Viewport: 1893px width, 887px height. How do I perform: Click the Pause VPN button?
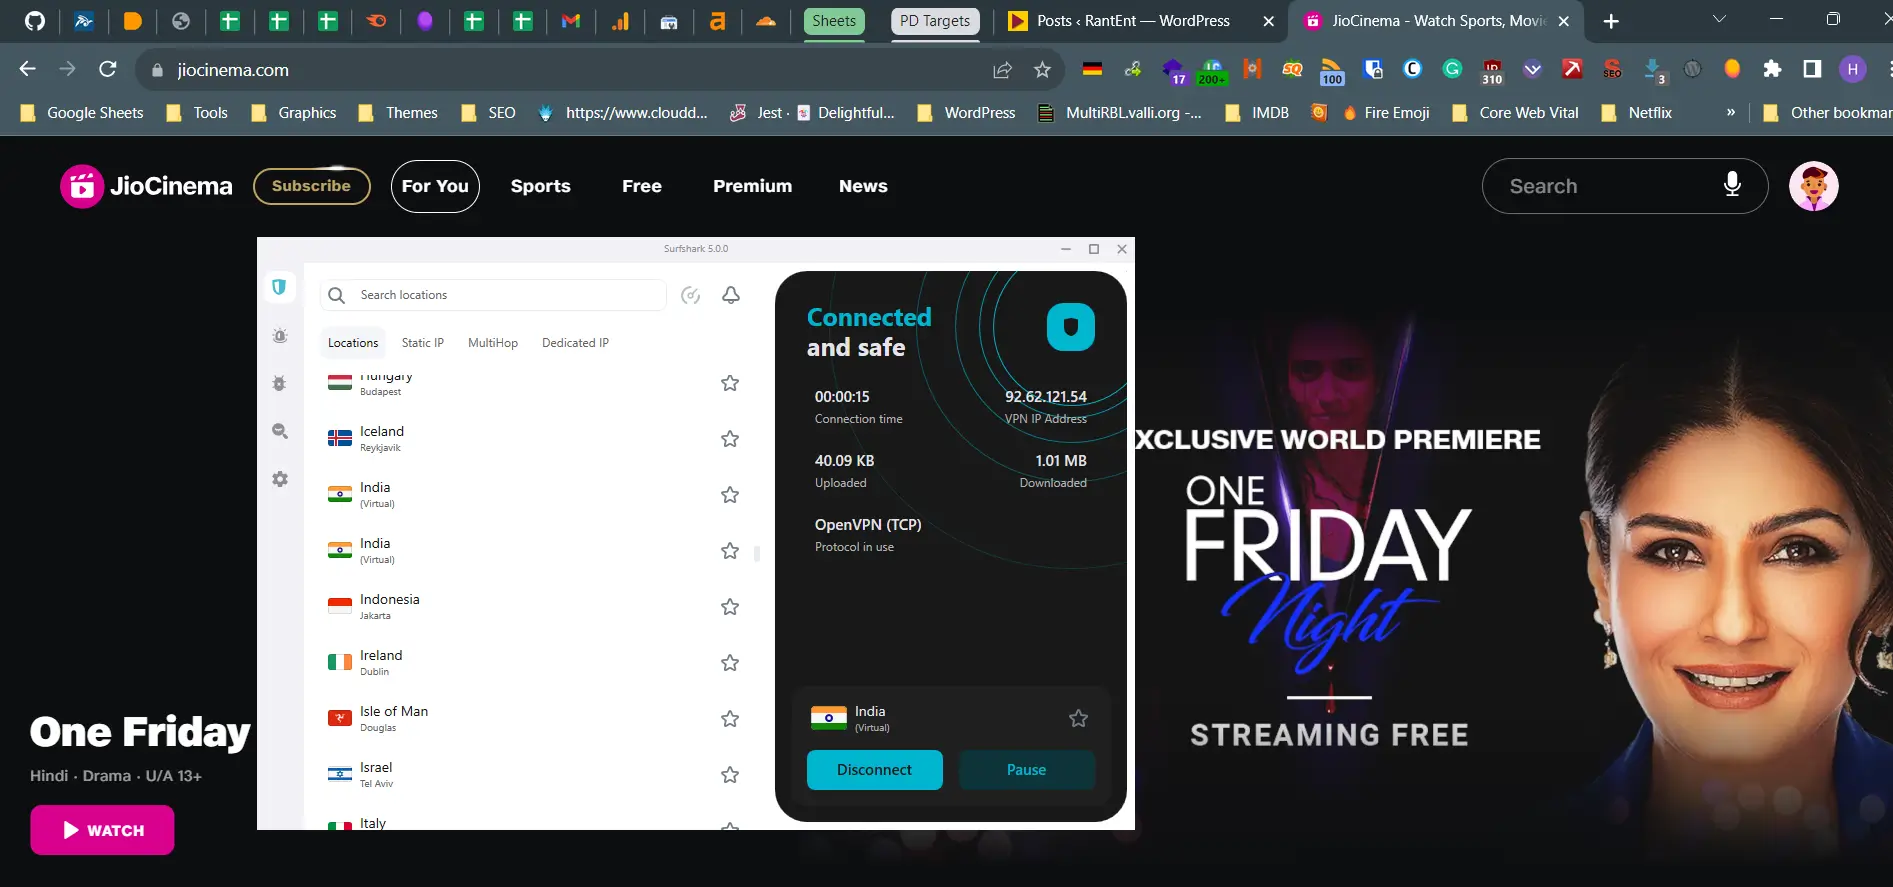click(x=1026, y=770)
